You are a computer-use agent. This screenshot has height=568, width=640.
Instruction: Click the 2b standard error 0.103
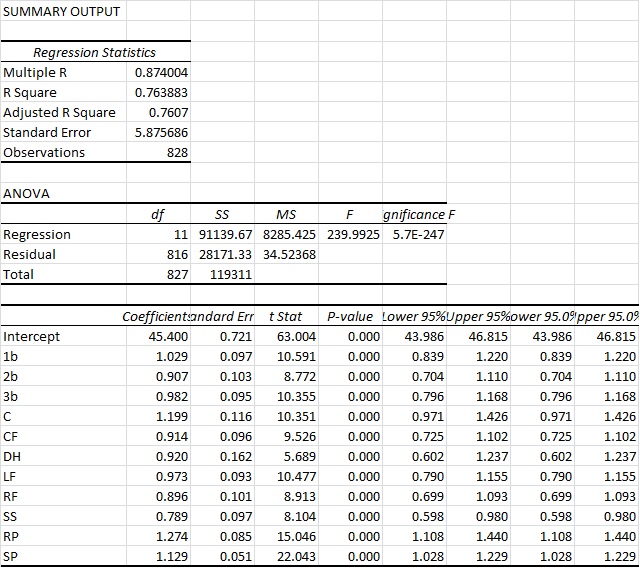236,377
